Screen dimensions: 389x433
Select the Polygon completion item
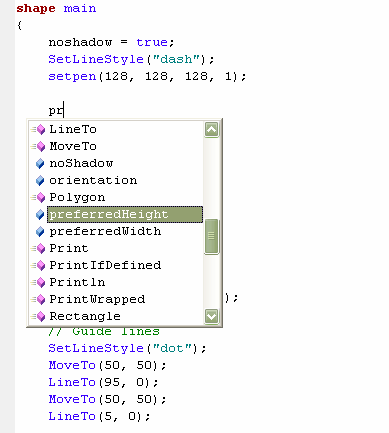pos(77,197)
